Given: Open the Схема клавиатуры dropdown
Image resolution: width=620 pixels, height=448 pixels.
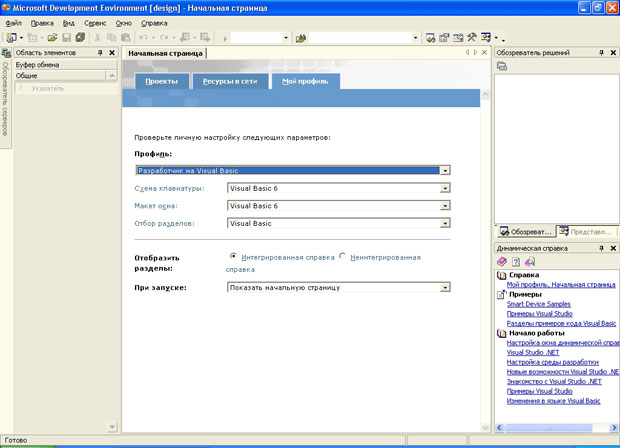Looking at the screenshot, I should [445, 188].
